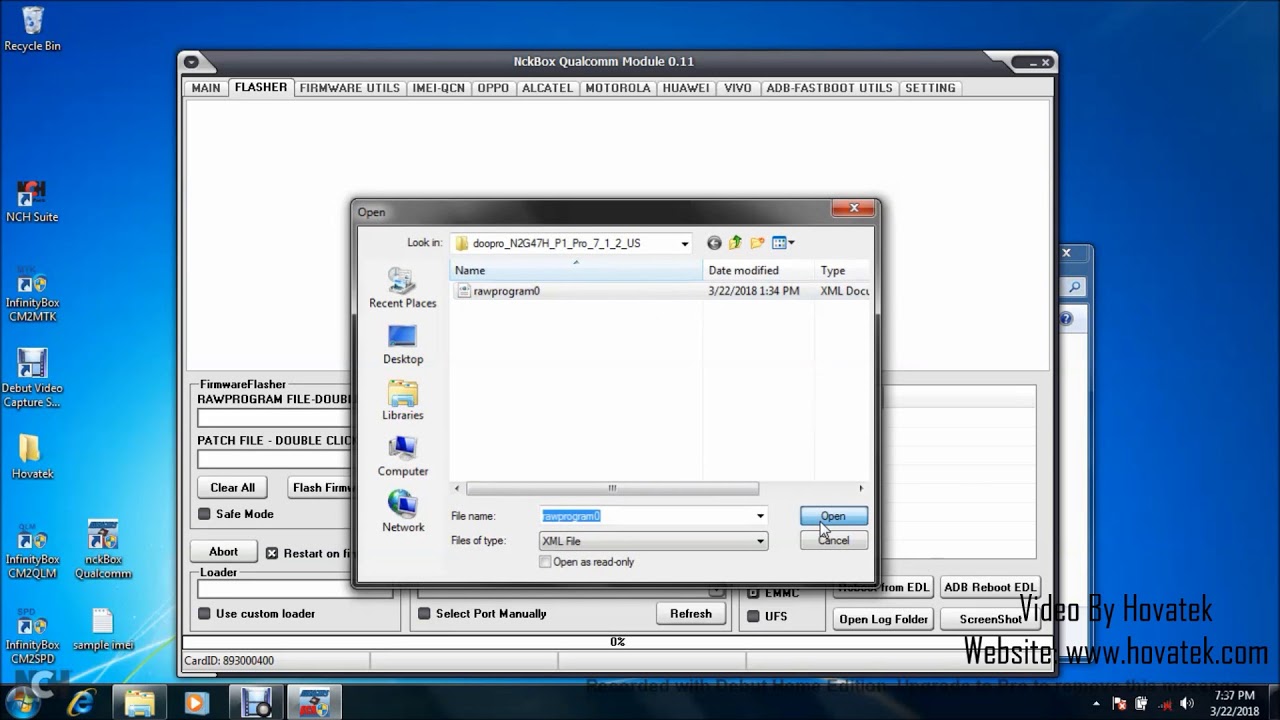The height and width of the screenshot is (720, 1280).
Task: Enable Use custom loader checkbox
Action: (204, 614)
